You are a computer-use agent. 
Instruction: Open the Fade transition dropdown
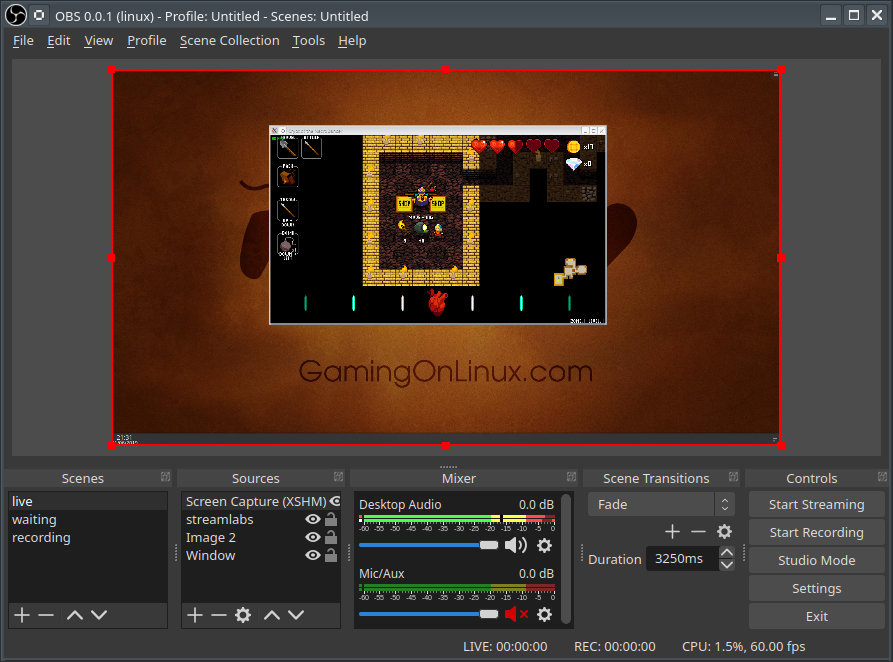661,504
